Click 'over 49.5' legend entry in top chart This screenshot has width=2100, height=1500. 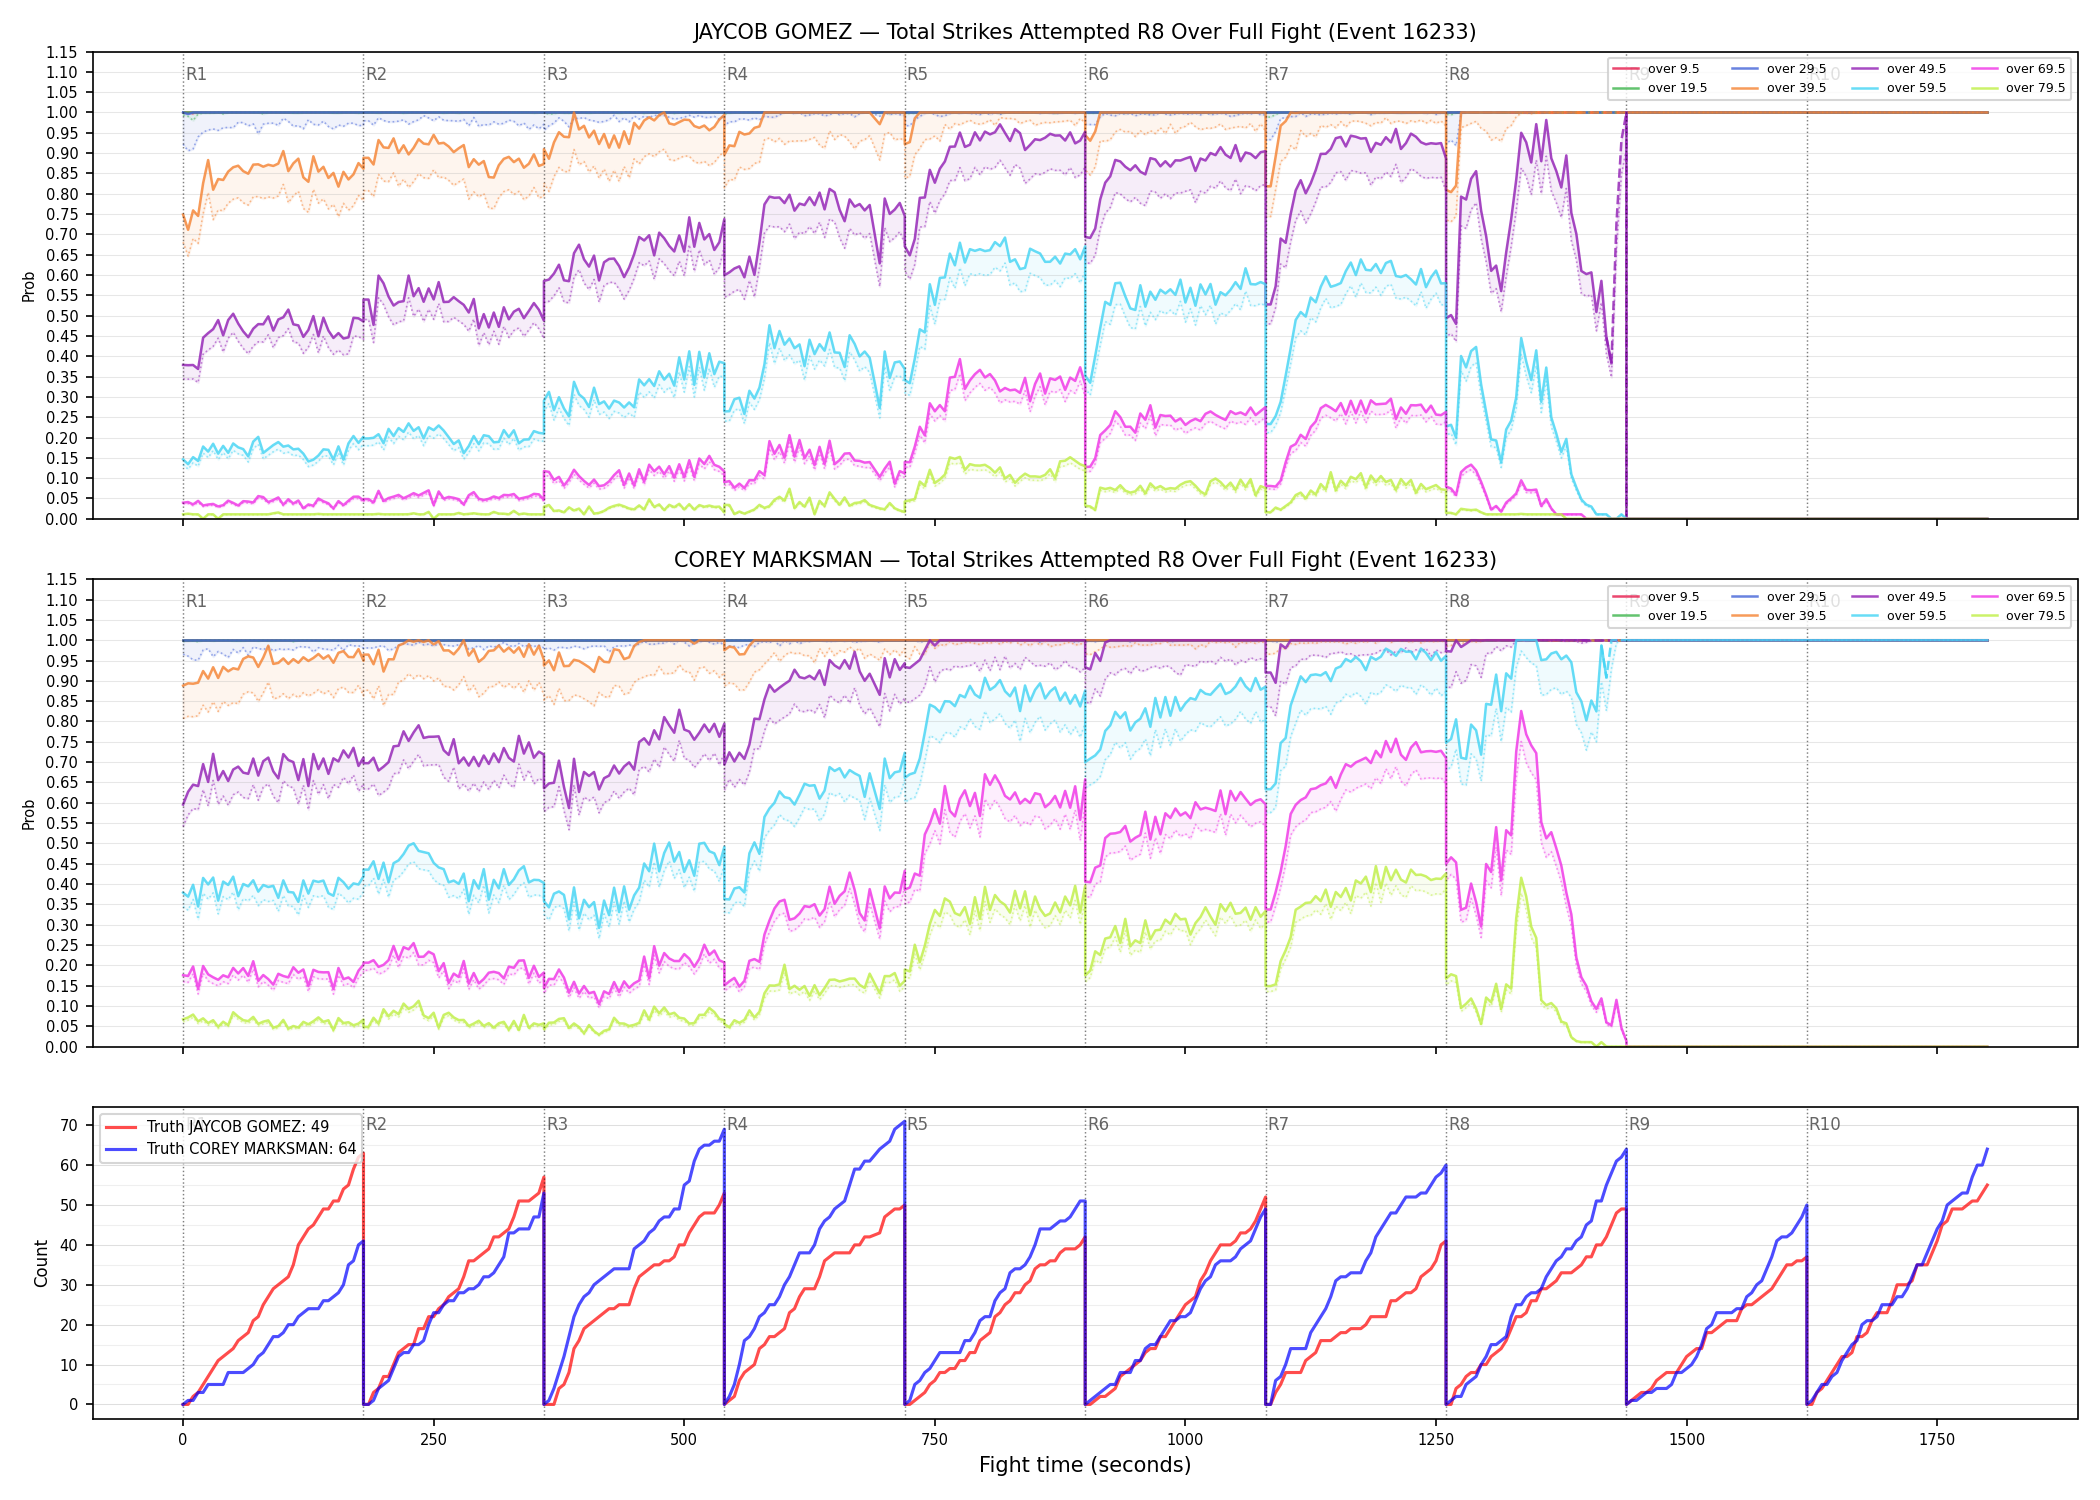click(x=1899, y=69)
